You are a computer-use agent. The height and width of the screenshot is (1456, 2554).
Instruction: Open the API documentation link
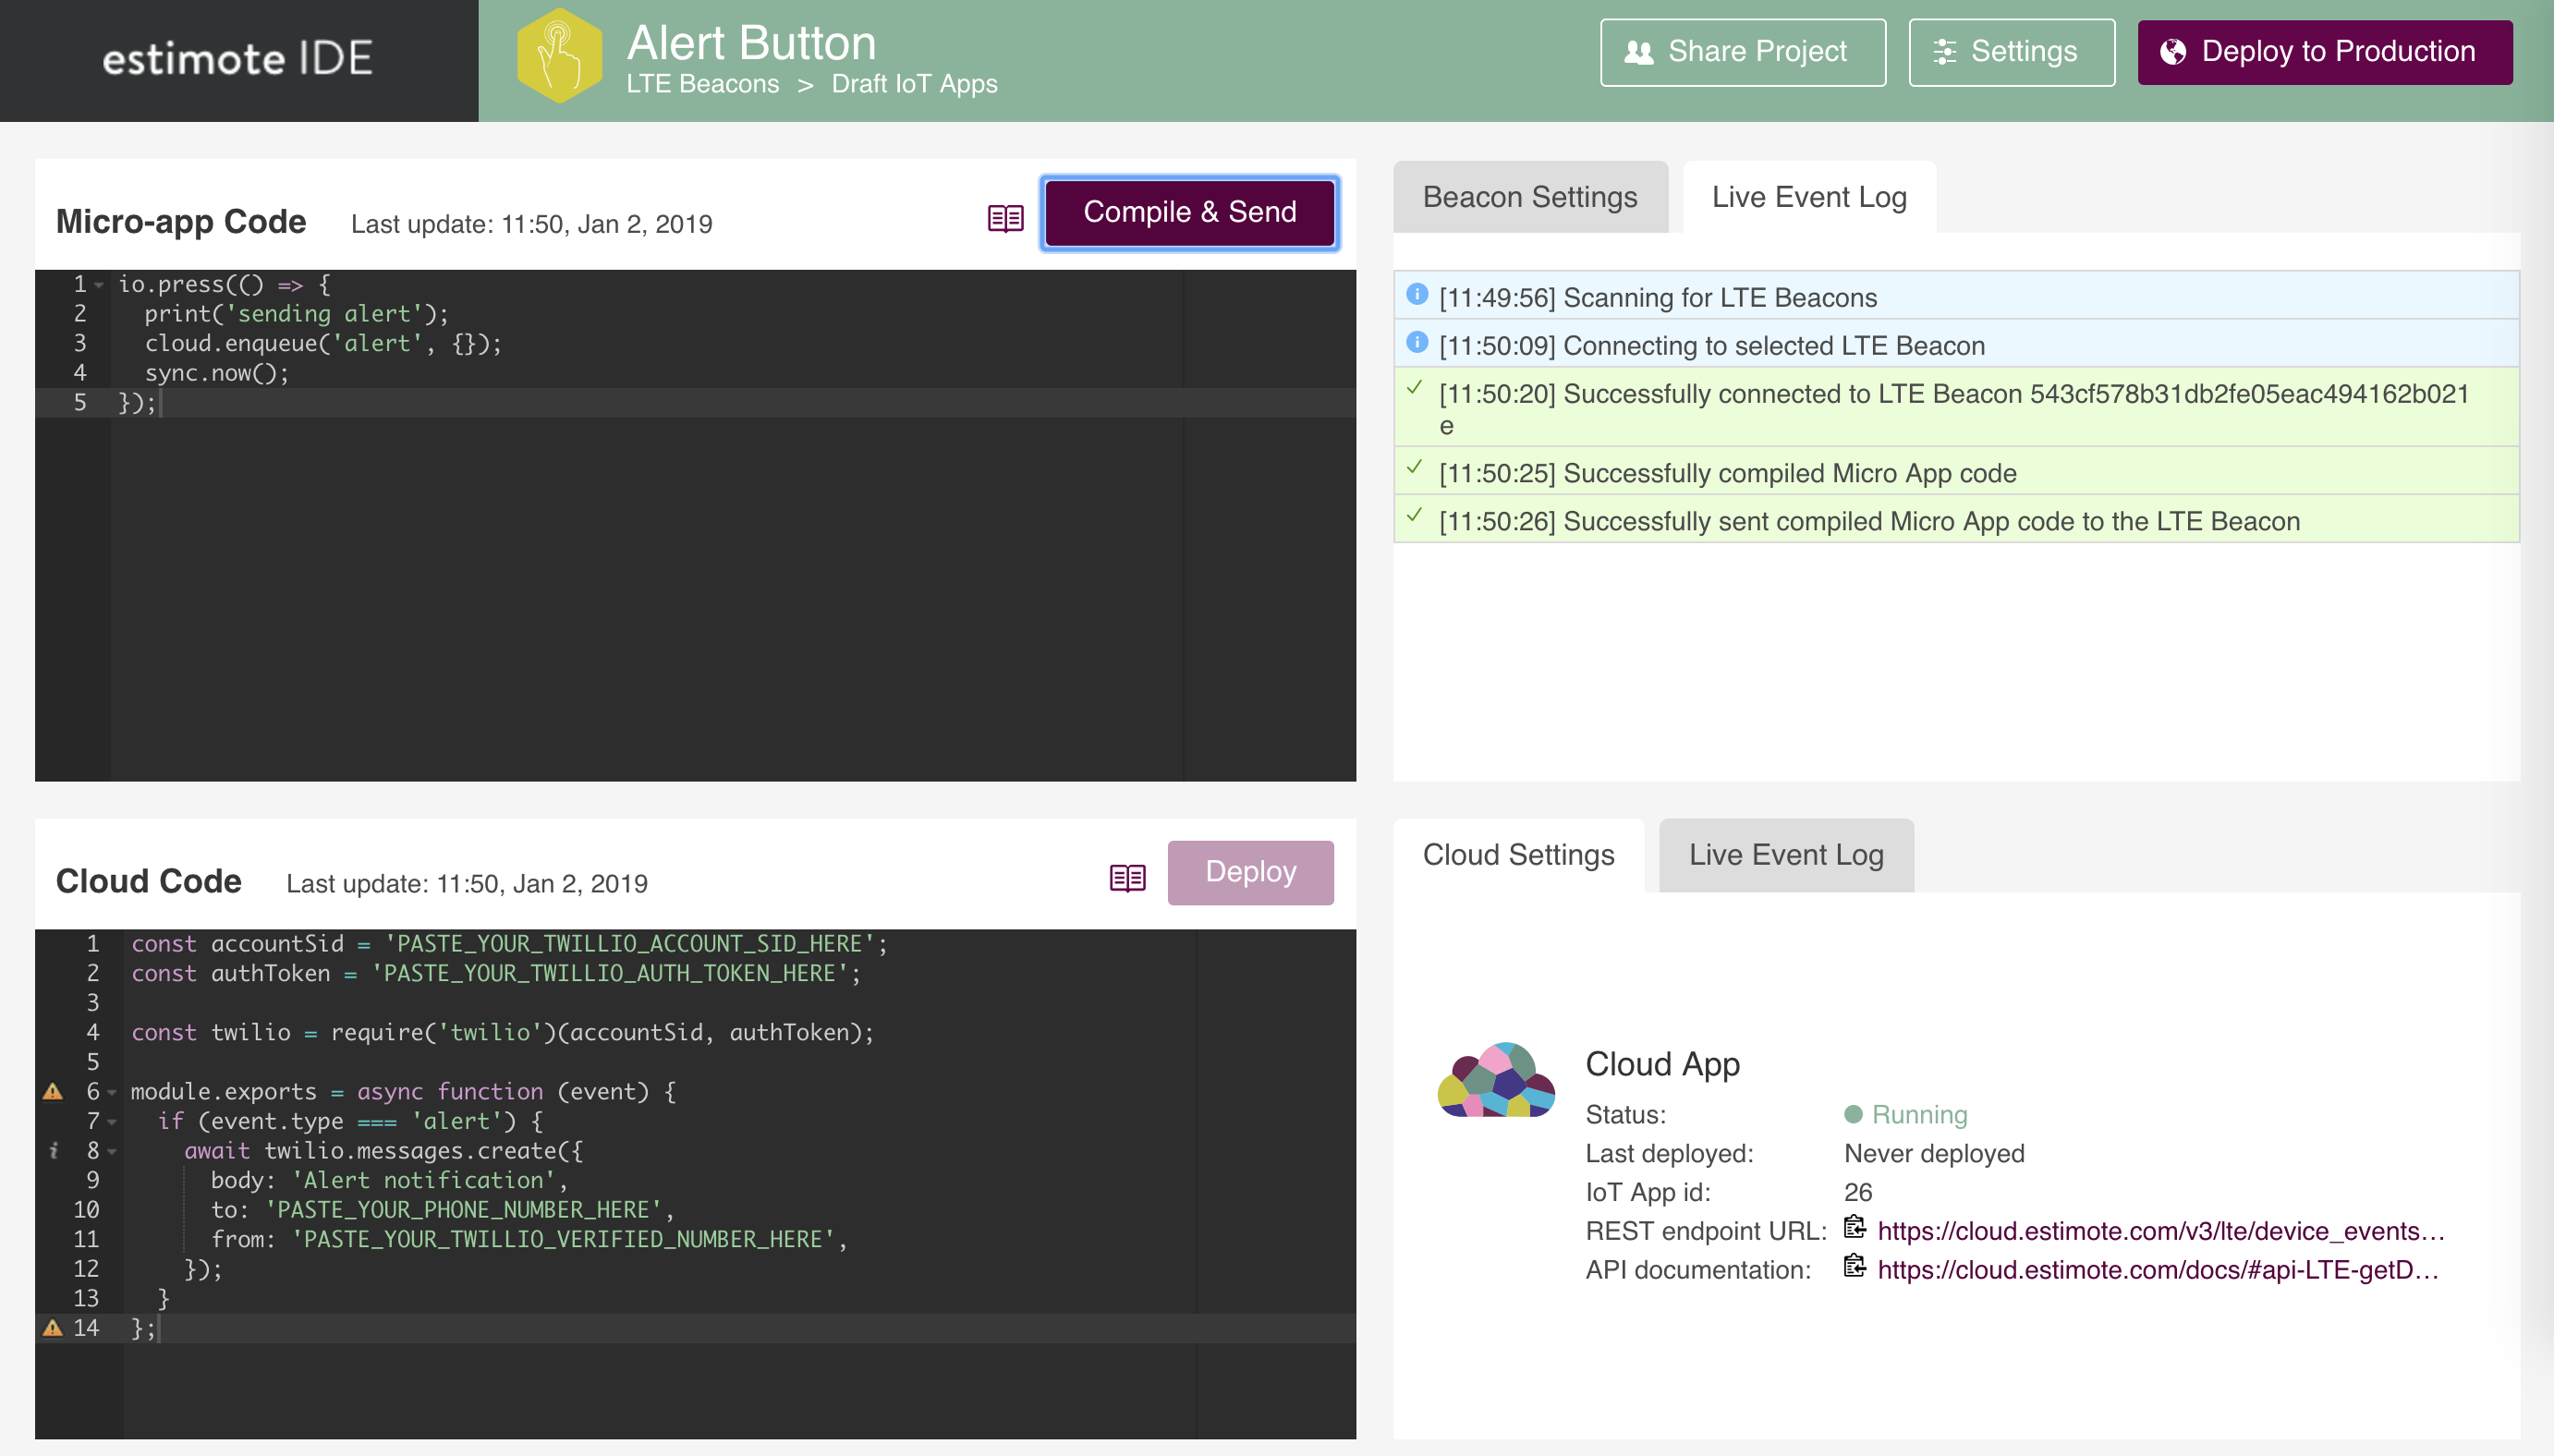[x=2158, y=1270]
